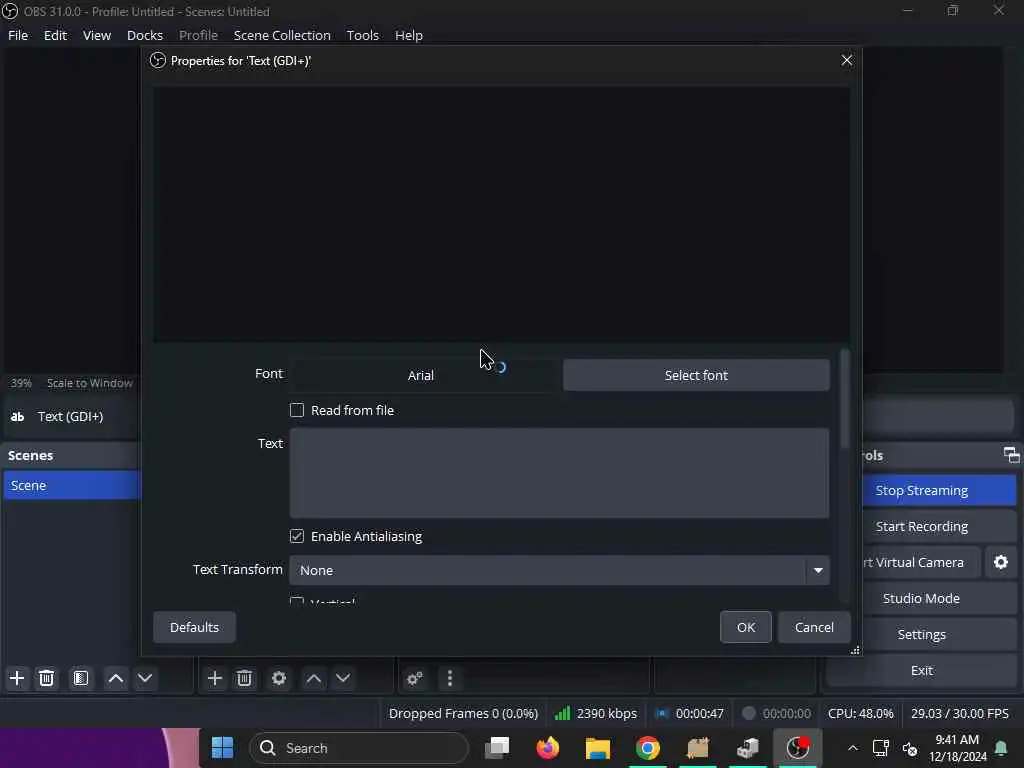Image resolution: width=1024 pixels, height=768 pixels.
Task: Cancel the Properties dialog
Action: click(x=814, y=627)
